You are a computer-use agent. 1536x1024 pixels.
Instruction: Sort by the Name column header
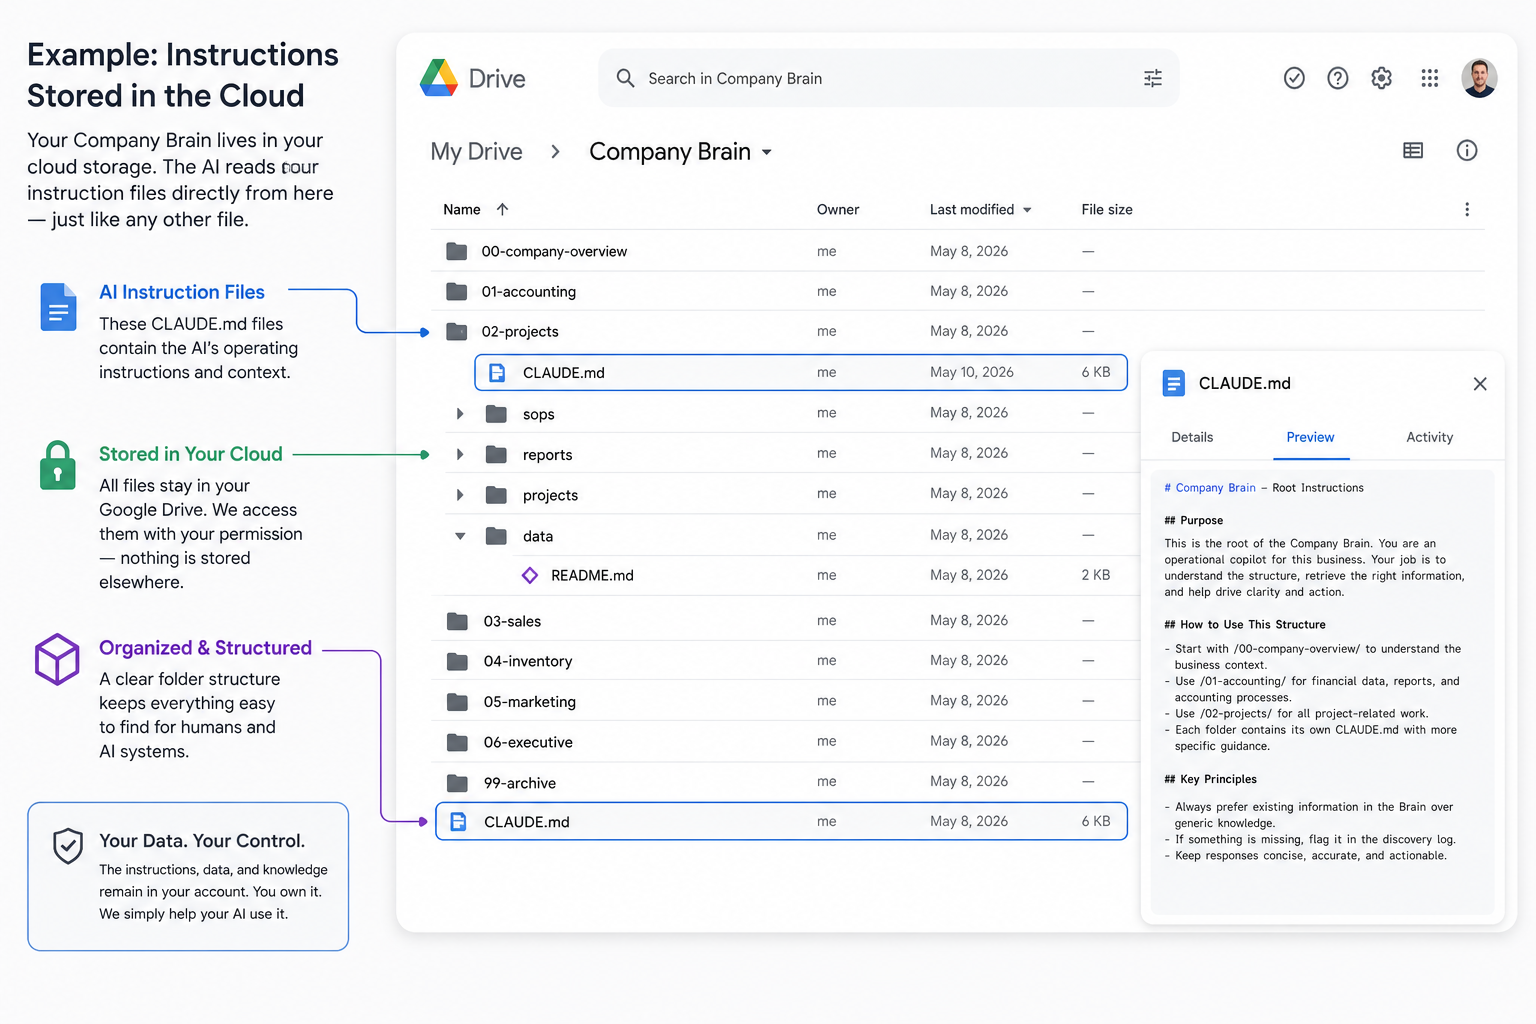coord(462,209)
